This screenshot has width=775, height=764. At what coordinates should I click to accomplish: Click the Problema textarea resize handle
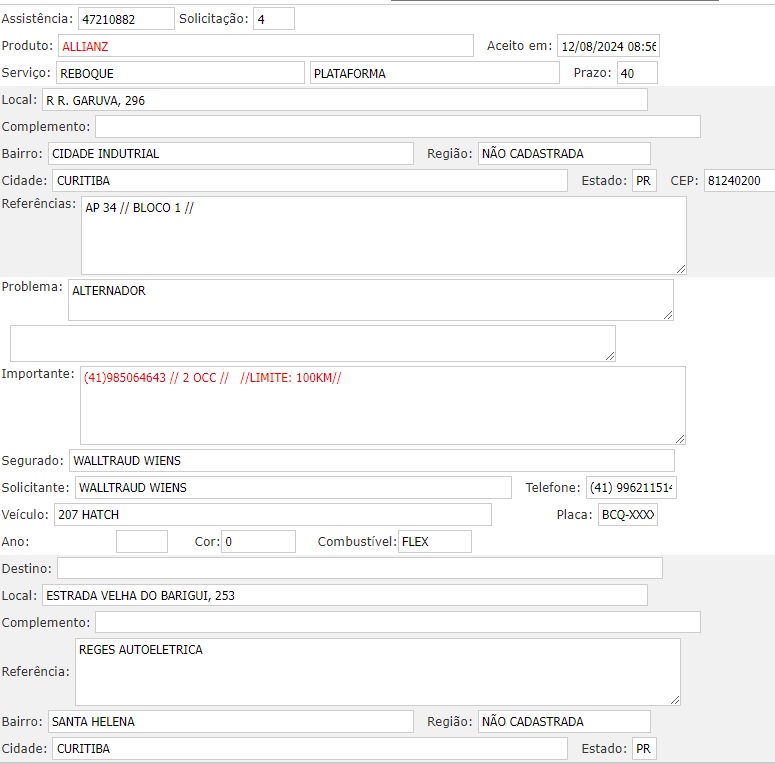pos(668,315)
